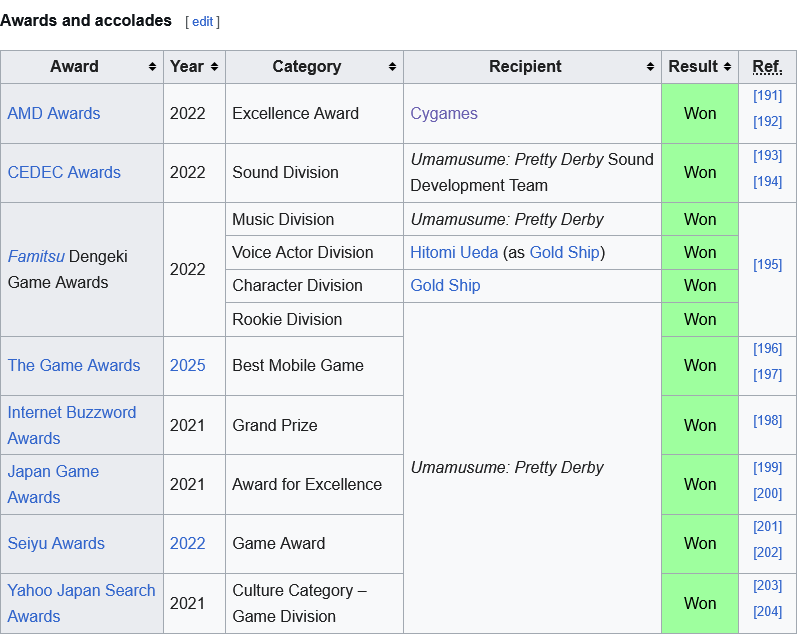Screen dimensions: 797x635
Task: Click the Awards and accolades heading
Action: pos(86,20)
